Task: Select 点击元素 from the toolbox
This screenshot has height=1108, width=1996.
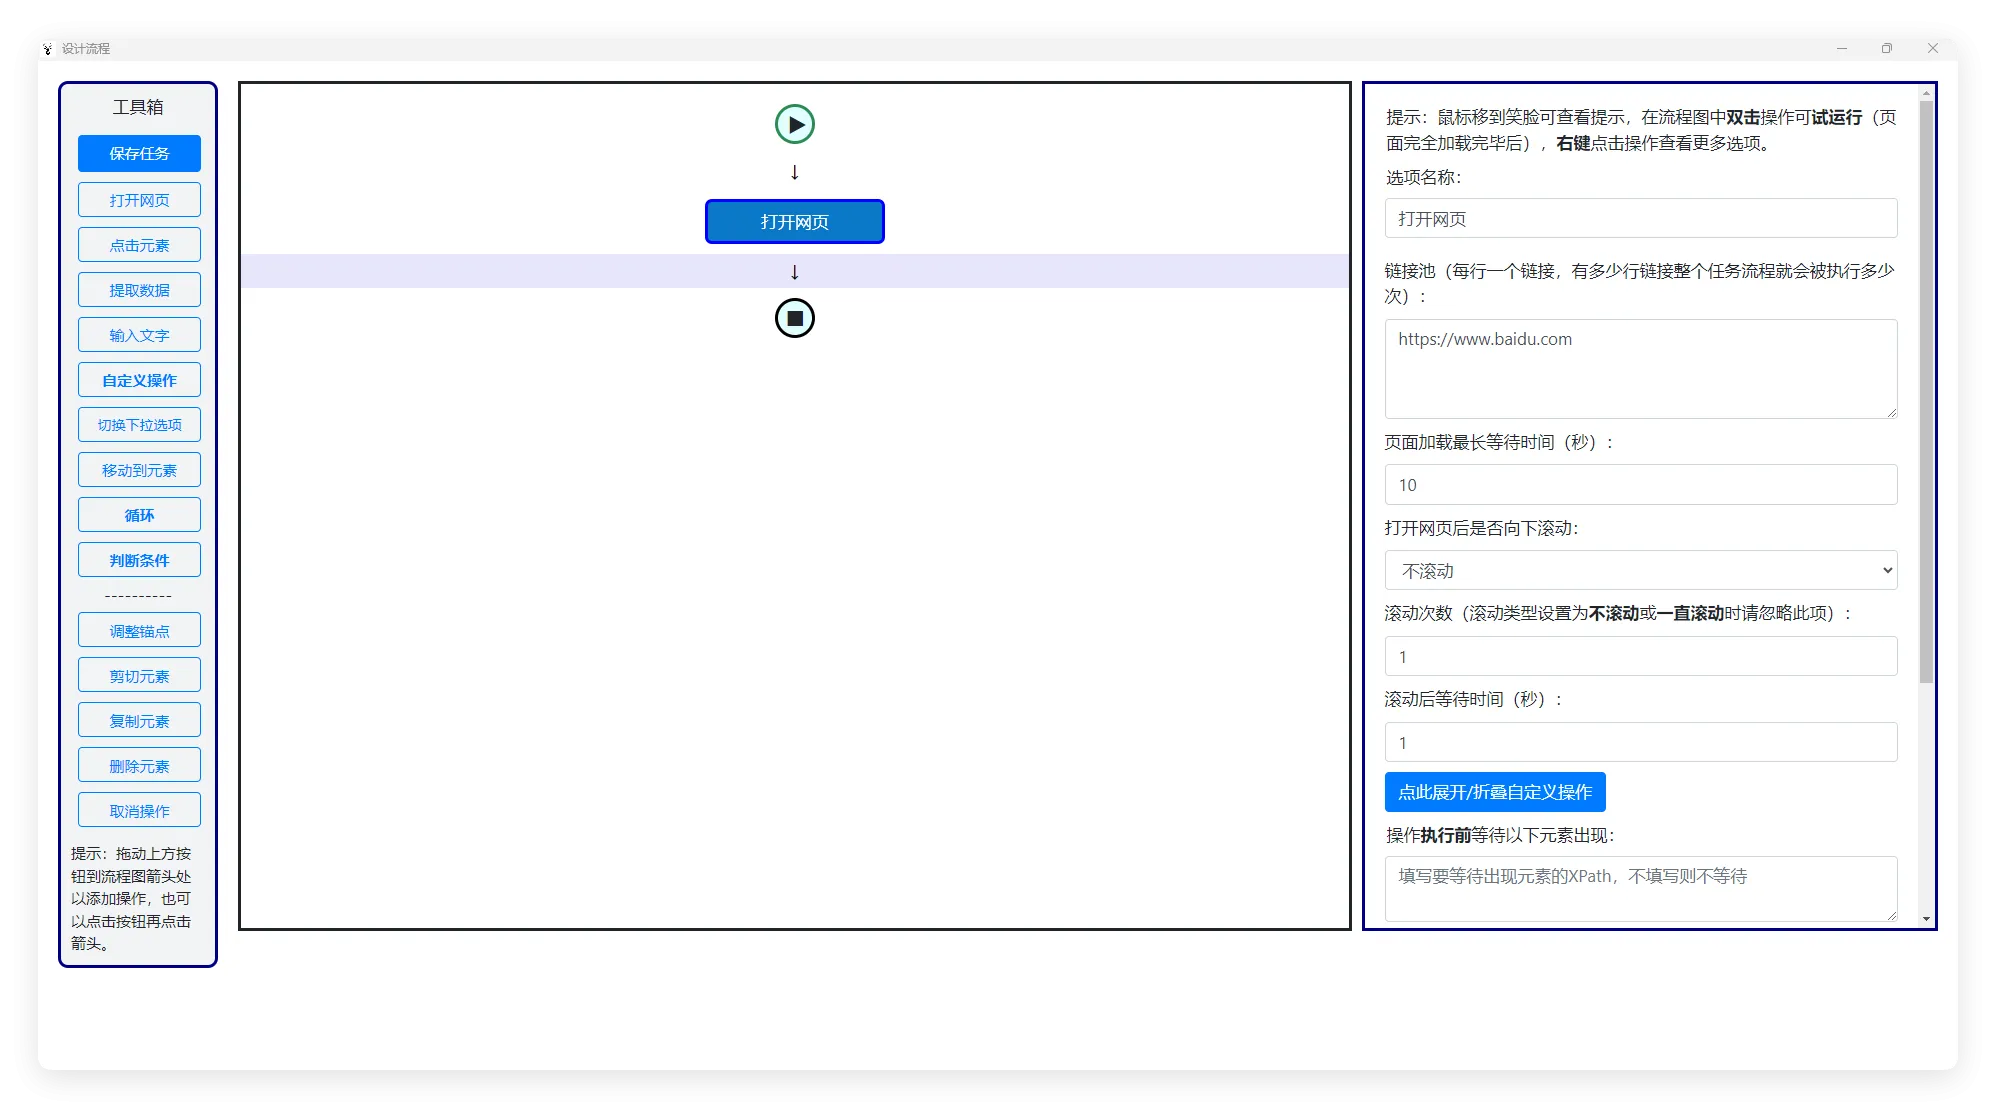Action: [x=139, y=244]
